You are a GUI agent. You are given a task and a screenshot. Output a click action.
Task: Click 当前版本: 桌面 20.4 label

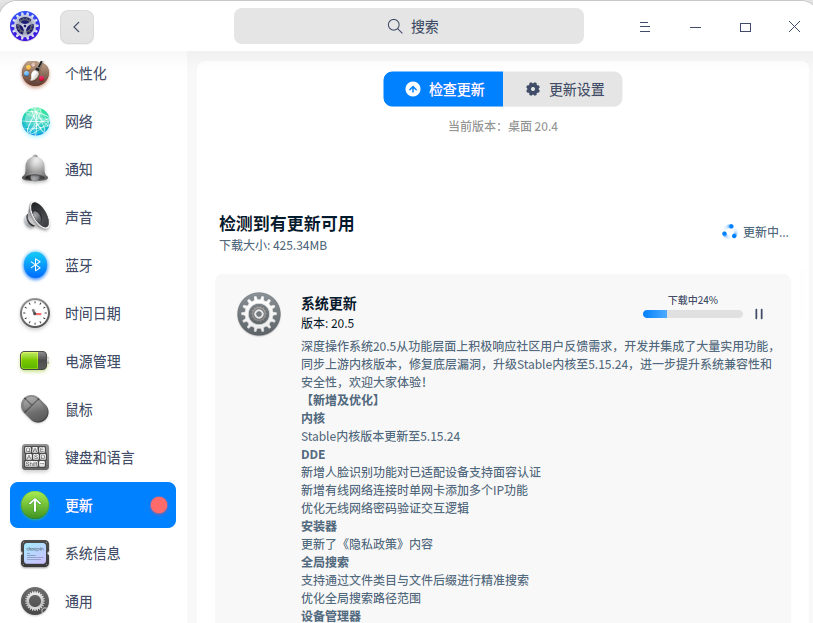coord(503,126)
